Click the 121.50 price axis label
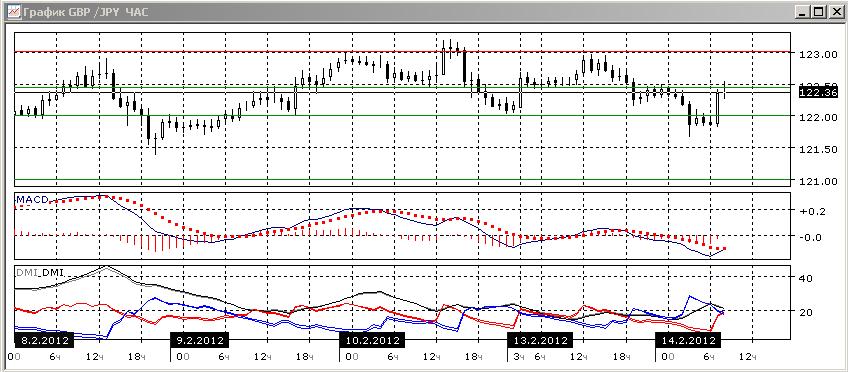The height and width of the screenshot is (372, 848). [817, 149]
